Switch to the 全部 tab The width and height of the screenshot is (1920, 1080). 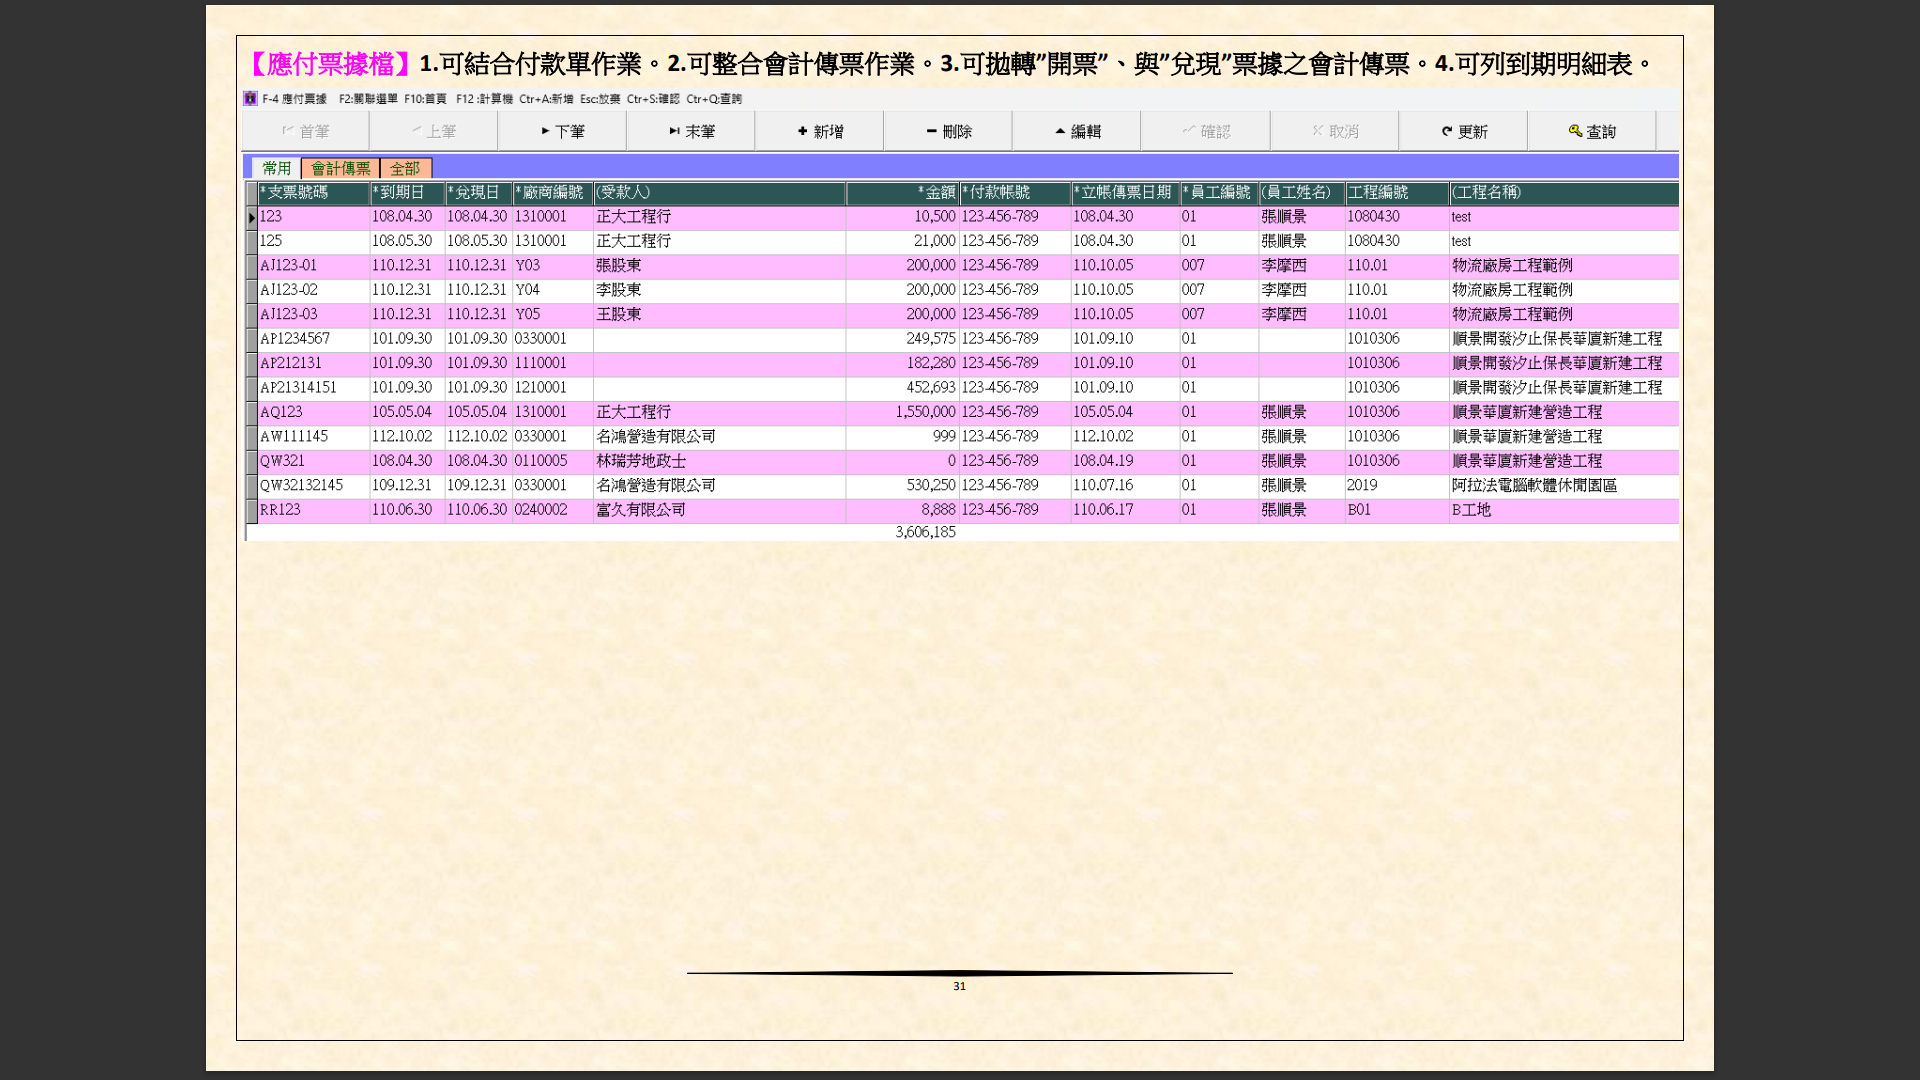pos(405,168)
